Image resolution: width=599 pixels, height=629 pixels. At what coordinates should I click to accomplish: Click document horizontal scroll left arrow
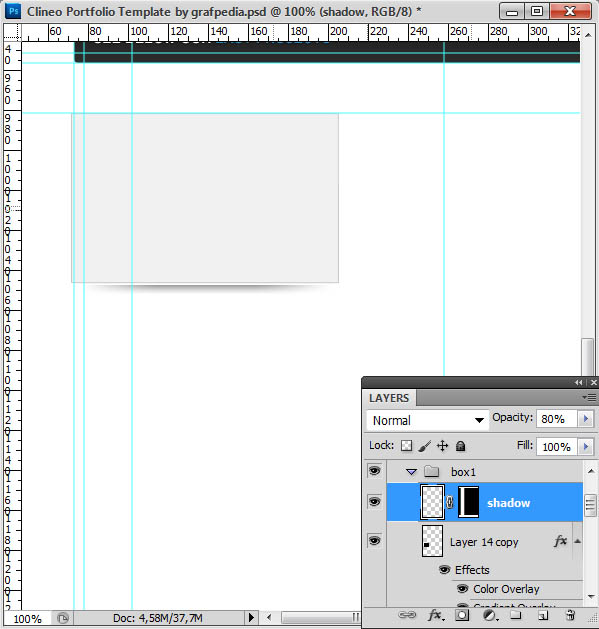click(x=268, y=618)
